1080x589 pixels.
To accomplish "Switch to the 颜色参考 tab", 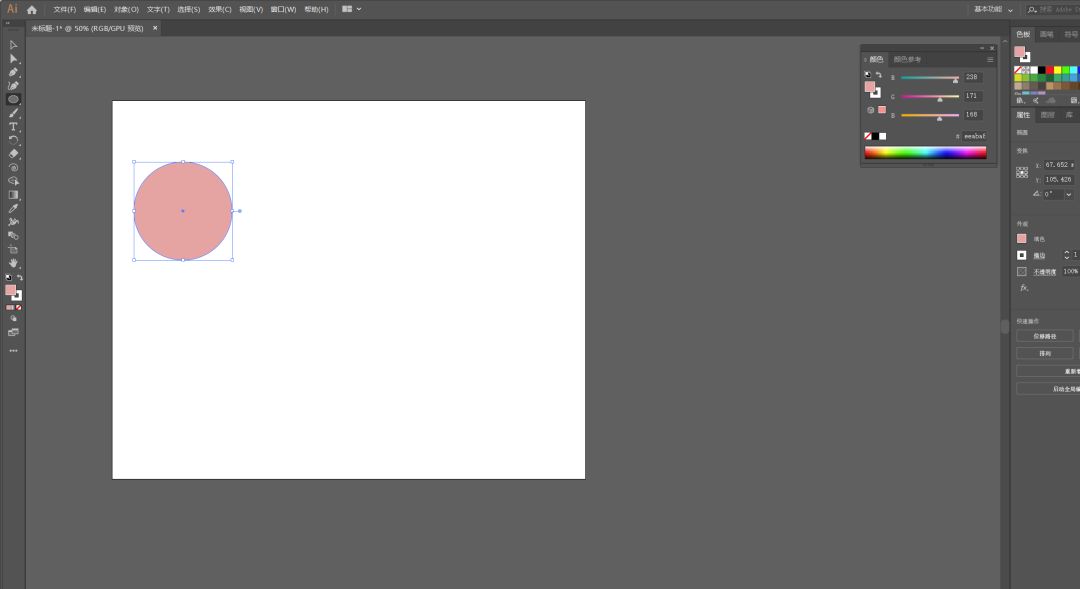I will [x=907, y=59].
